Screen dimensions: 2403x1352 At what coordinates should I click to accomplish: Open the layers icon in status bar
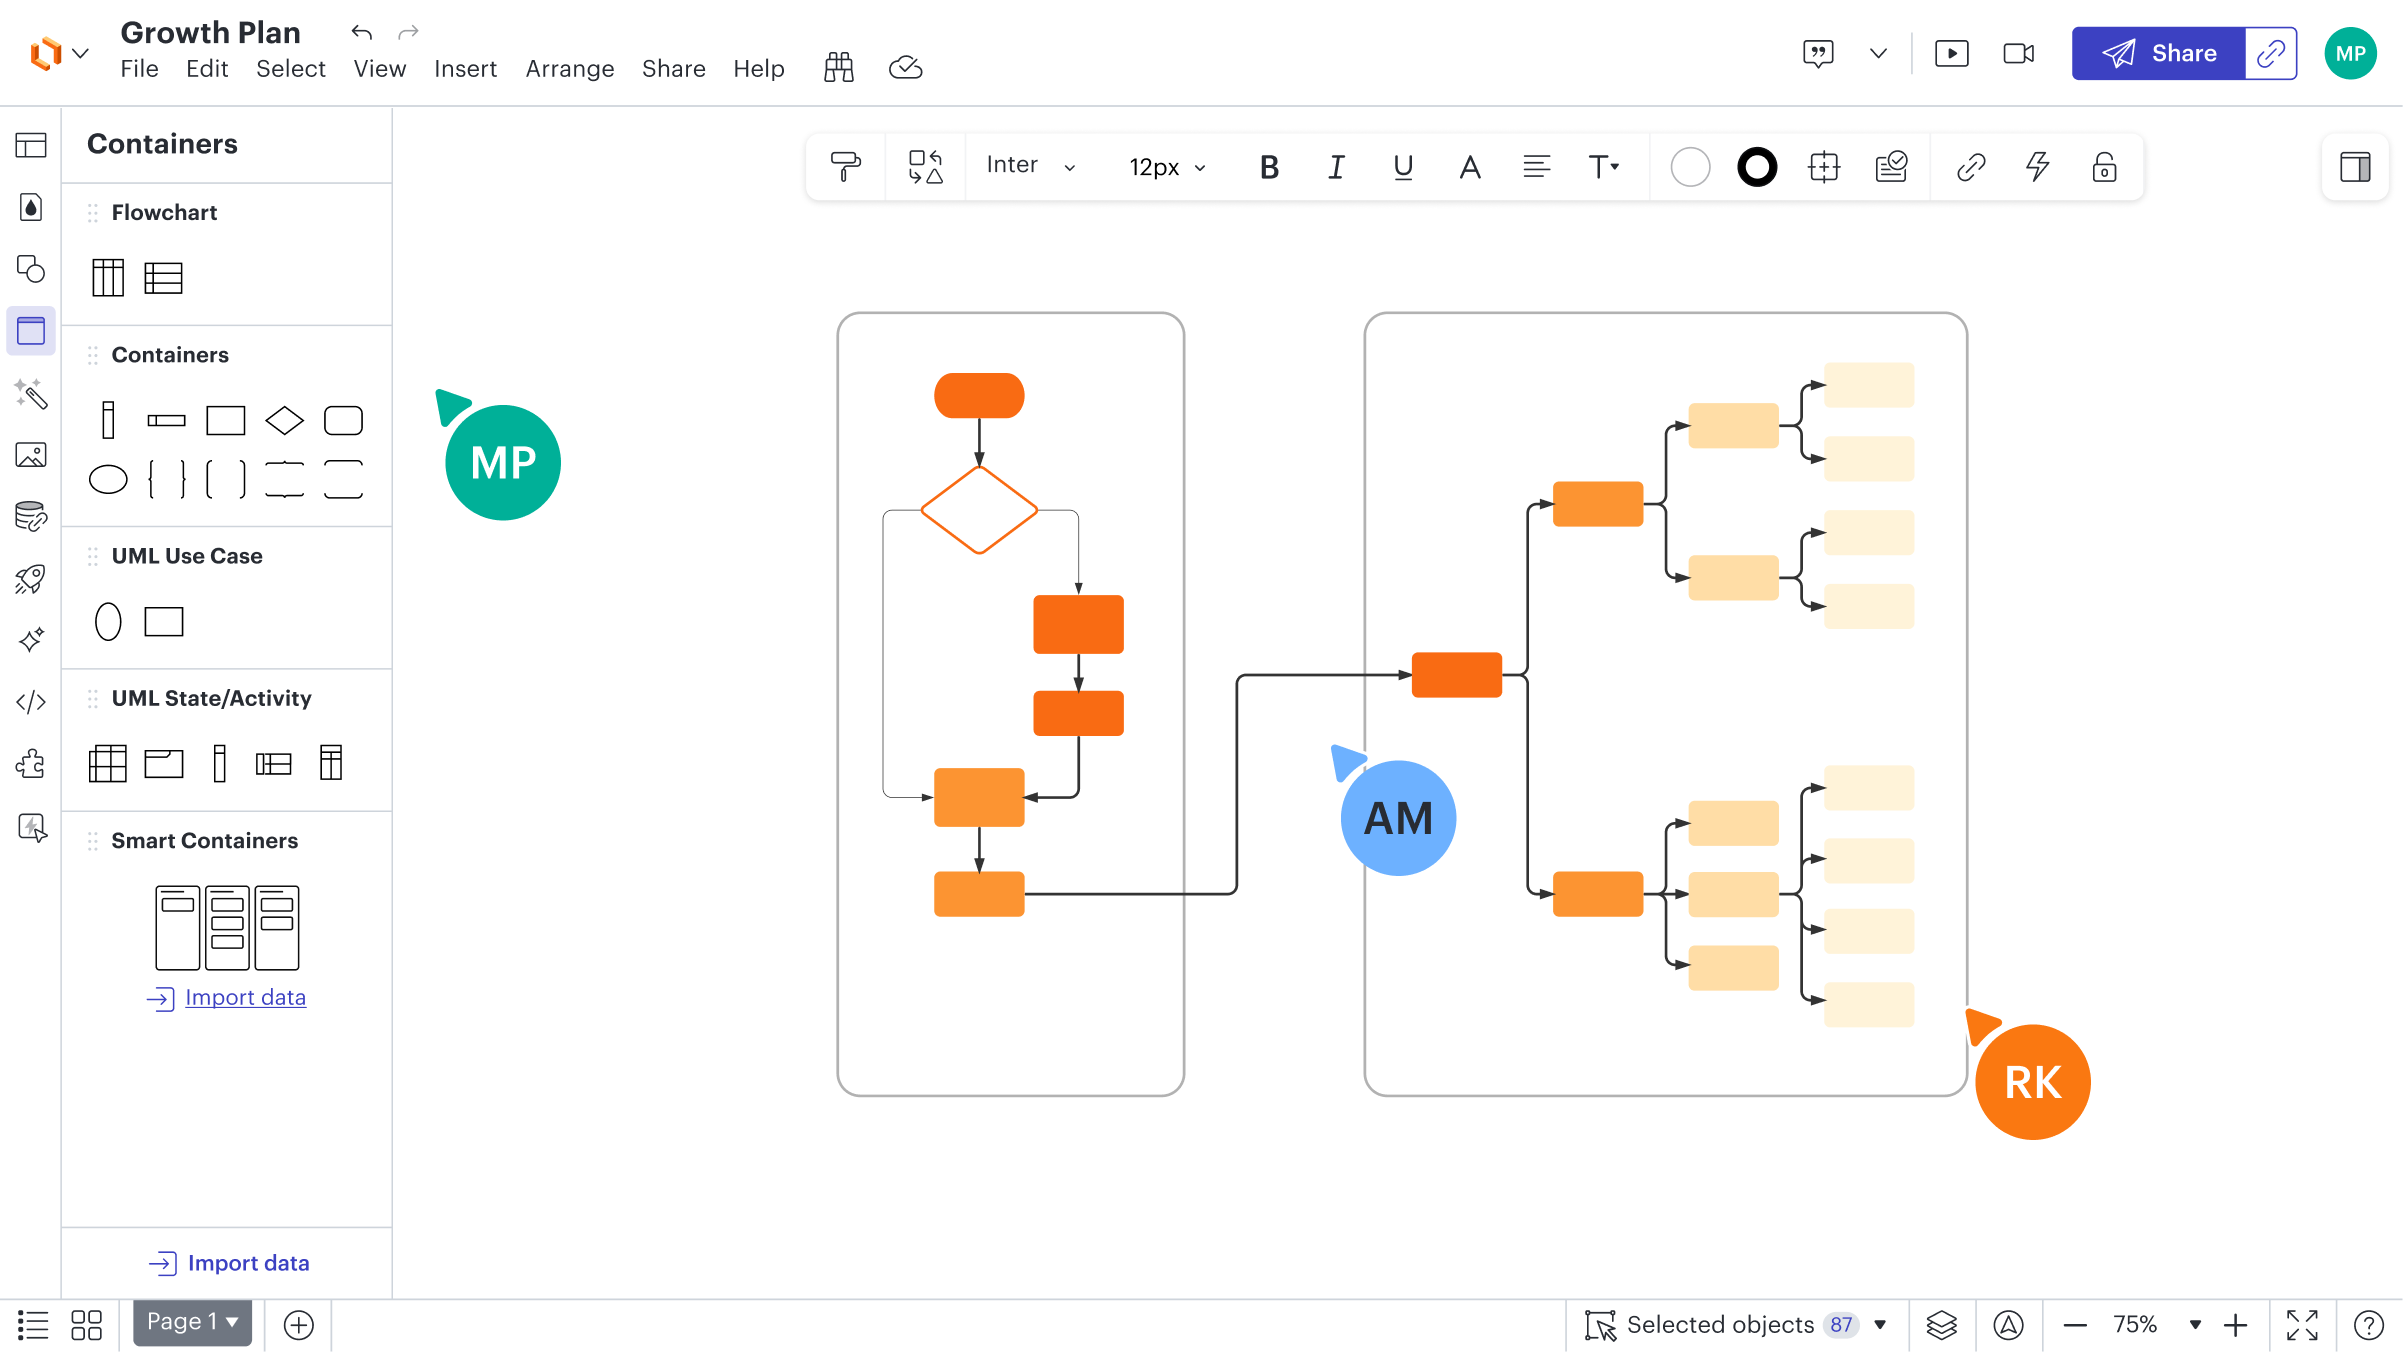click(x=1941, y=1325)
